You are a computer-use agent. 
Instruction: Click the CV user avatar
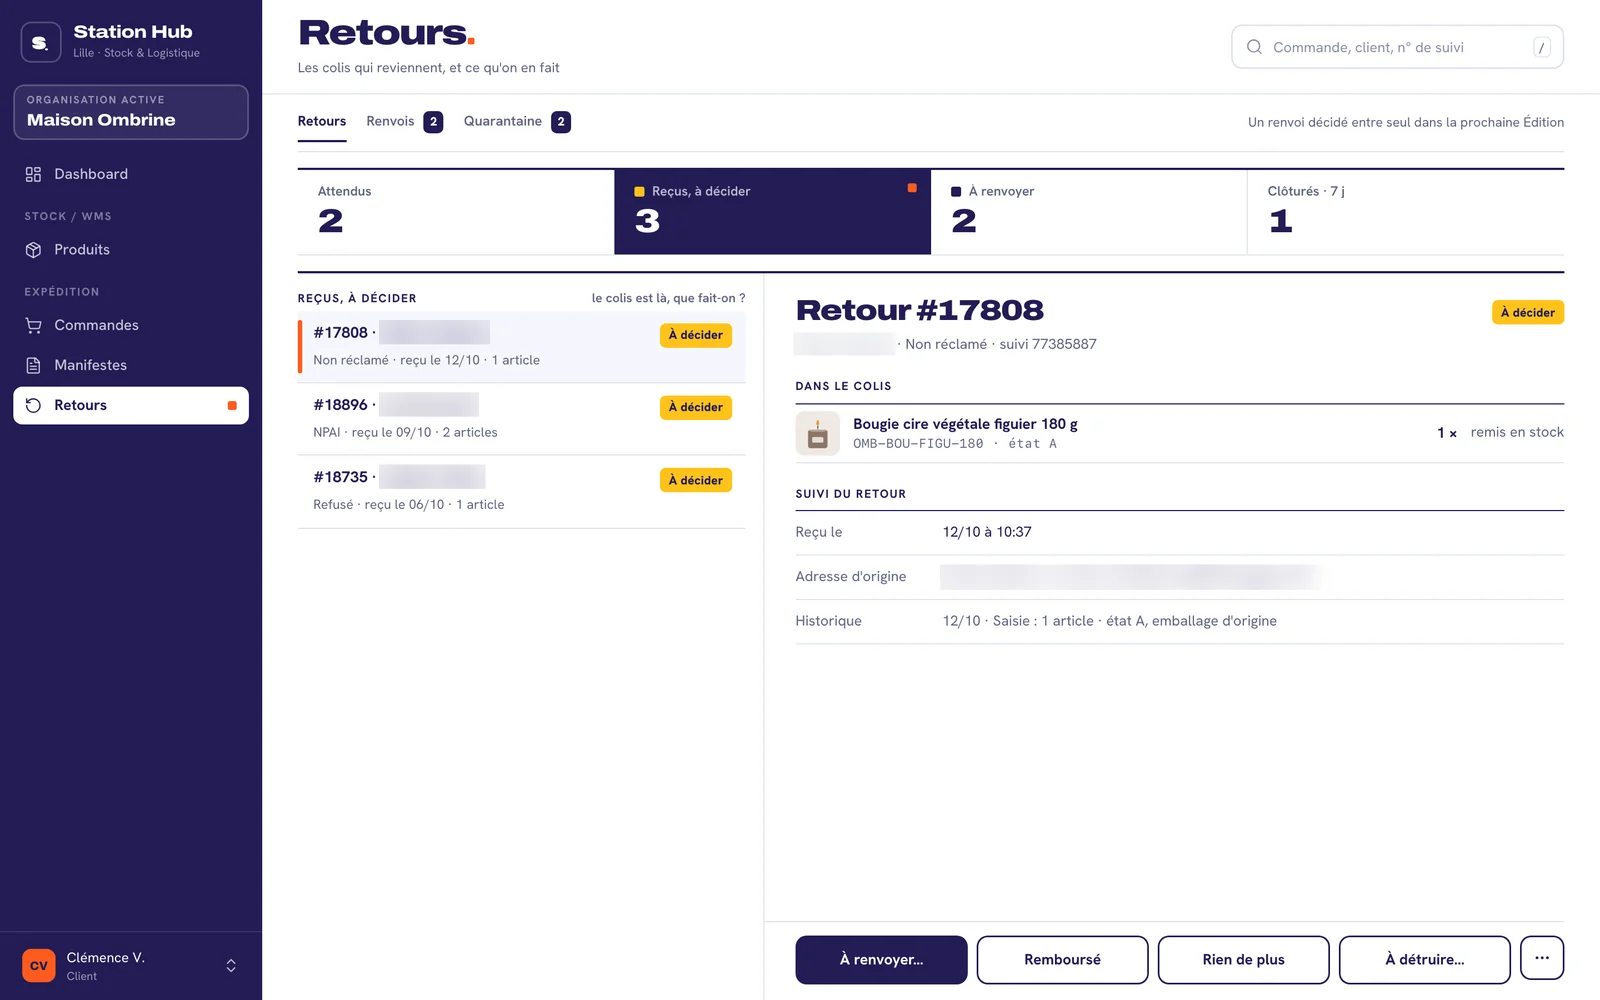pos(39,966)
